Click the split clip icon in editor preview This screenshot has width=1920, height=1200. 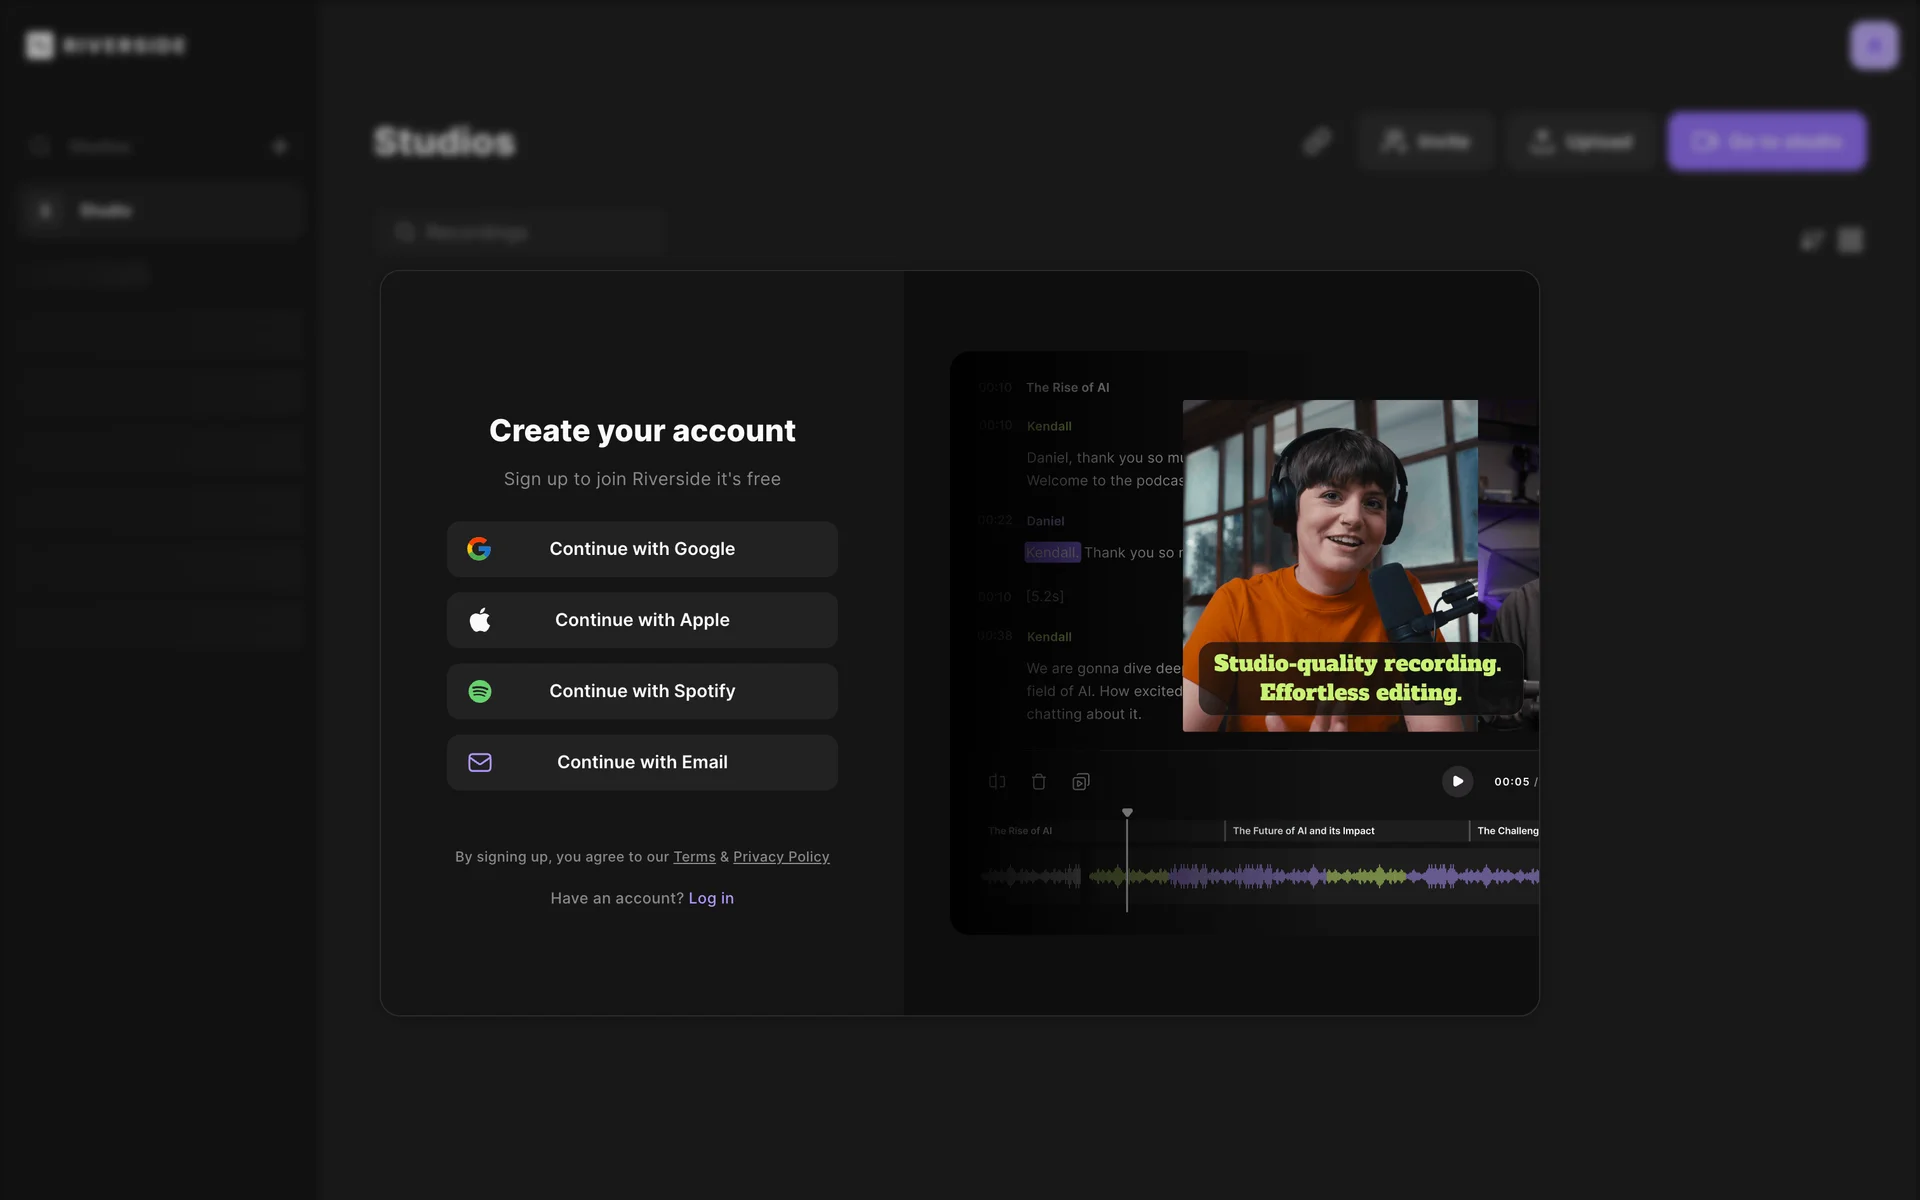coord(997,782)
